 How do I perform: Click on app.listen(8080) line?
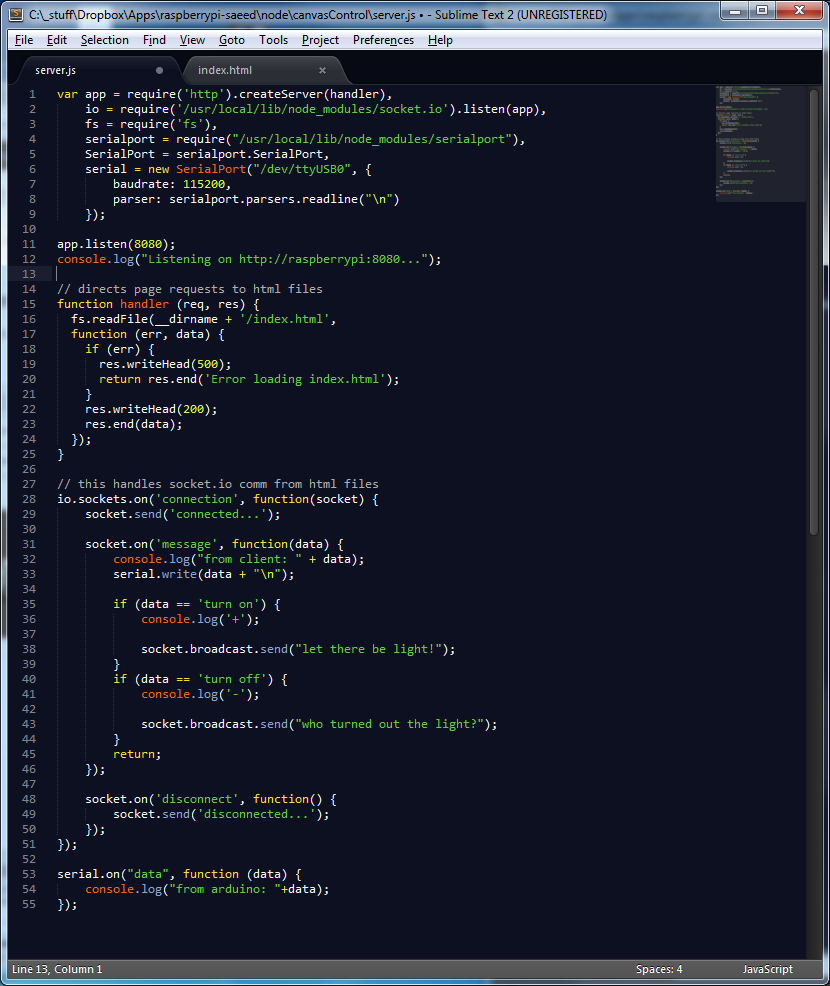(116, 244)
